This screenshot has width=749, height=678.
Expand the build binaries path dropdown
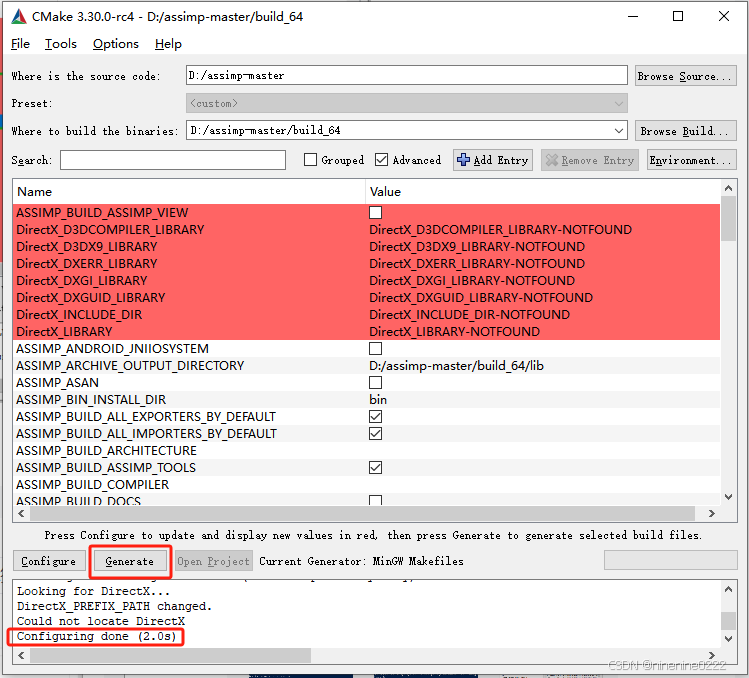[x=619, y=130]
